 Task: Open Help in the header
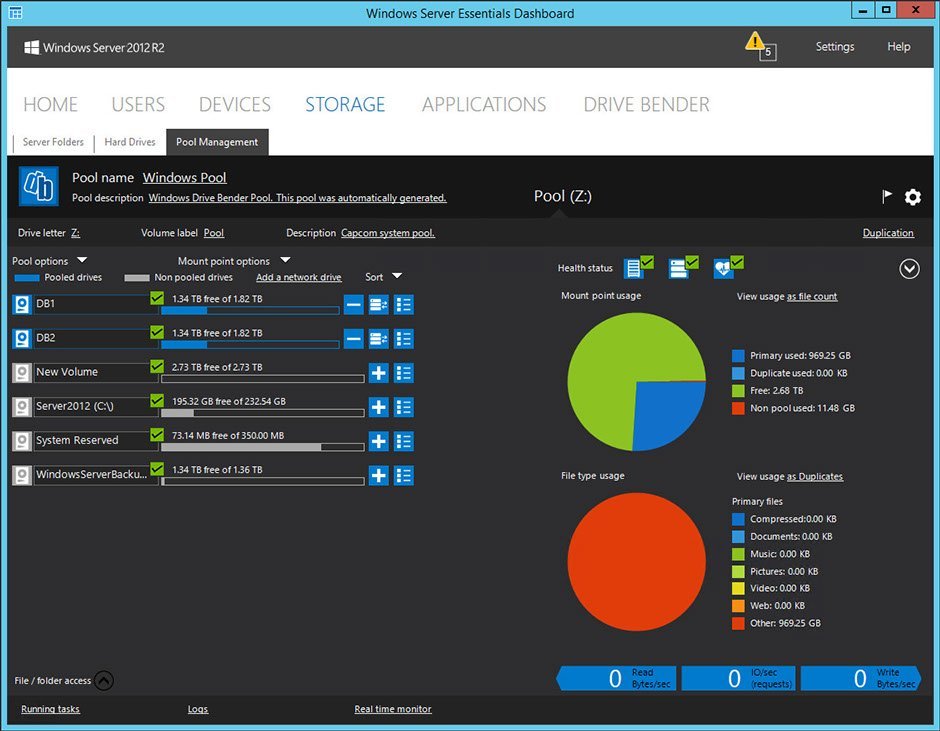pos(899,46)
